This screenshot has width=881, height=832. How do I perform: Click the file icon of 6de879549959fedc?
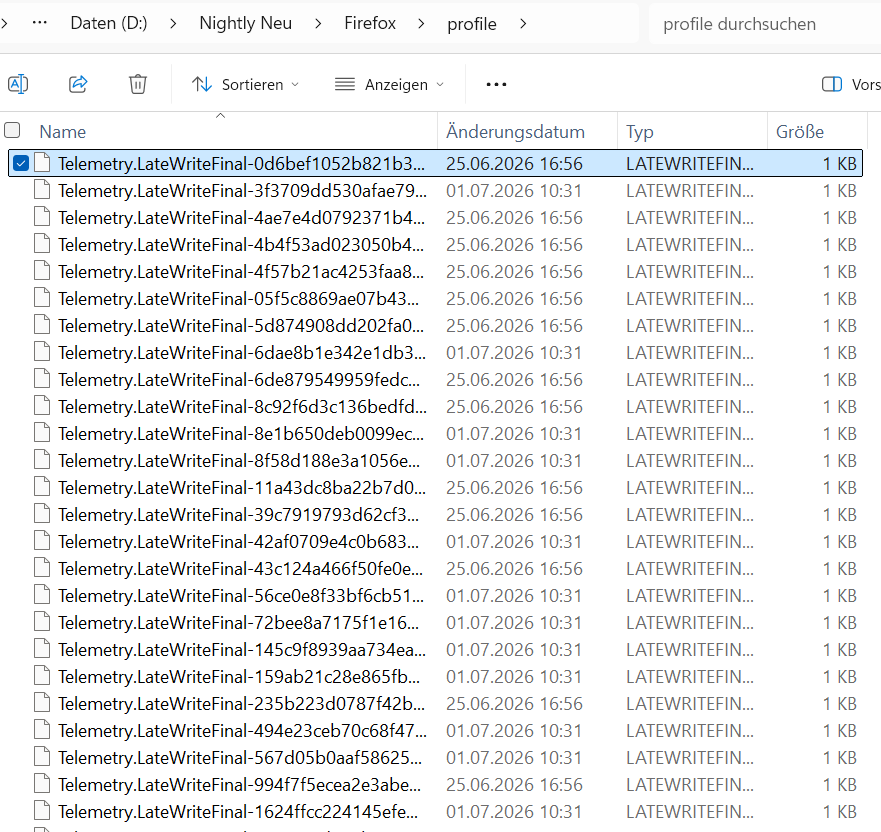click(42, 380)
